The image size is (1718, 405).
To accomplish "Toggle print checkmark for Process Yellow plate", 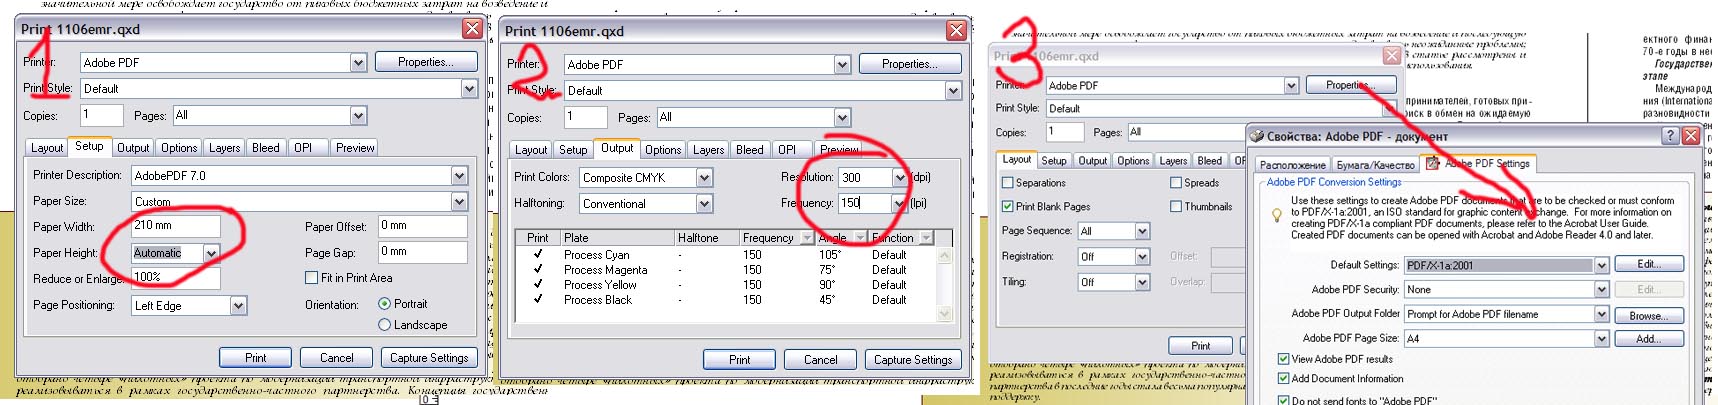I will 538,284.
